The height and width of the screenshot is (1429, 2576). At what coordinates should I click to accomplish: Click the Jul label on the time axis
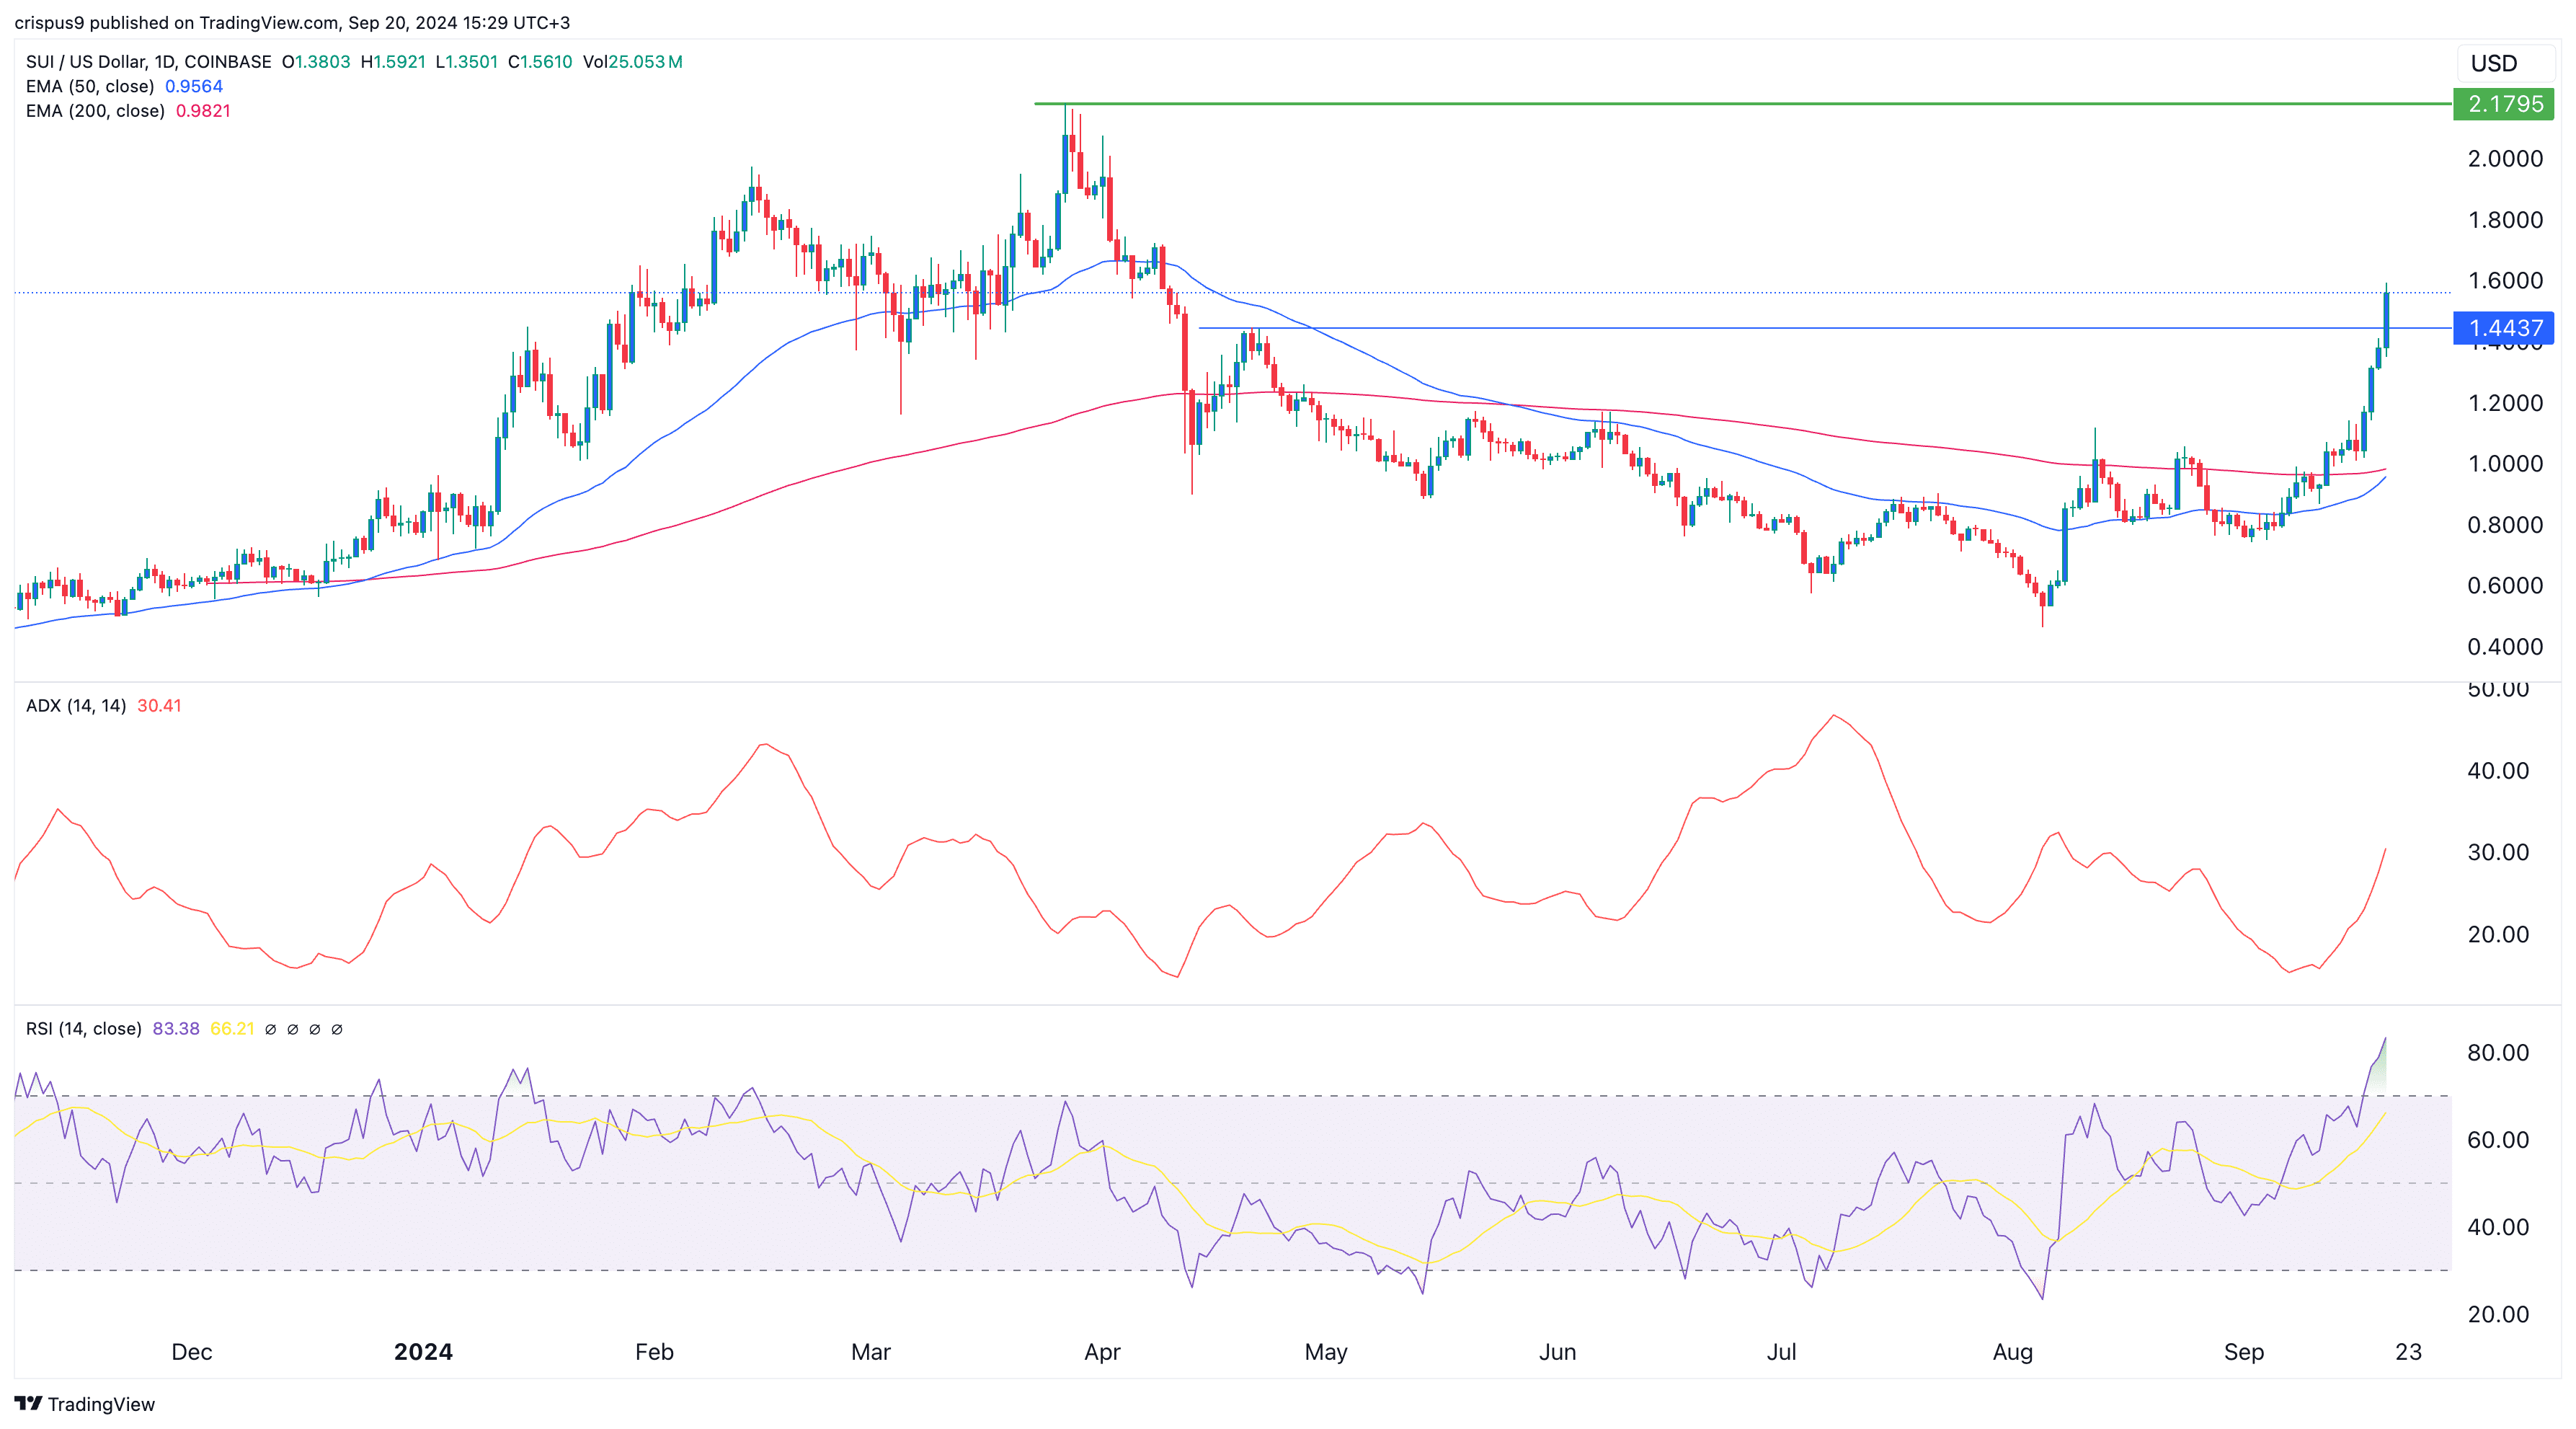coord(1781,1351)
